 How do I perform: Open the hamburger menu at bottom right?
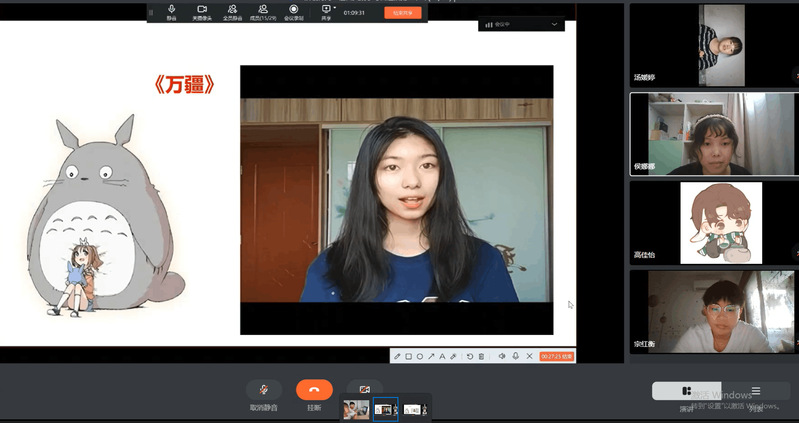click(756, 391)
